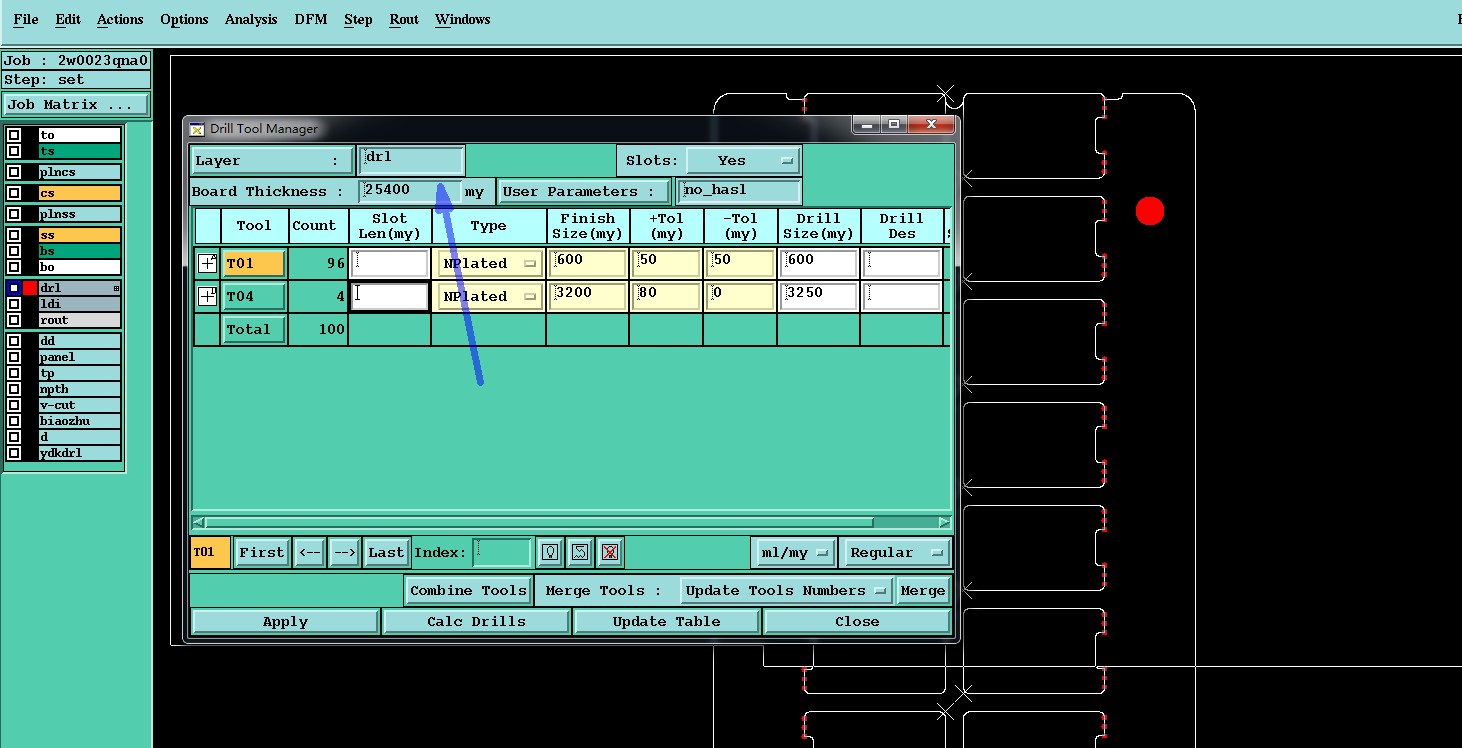Click the Update Table button

click(667, 621)
